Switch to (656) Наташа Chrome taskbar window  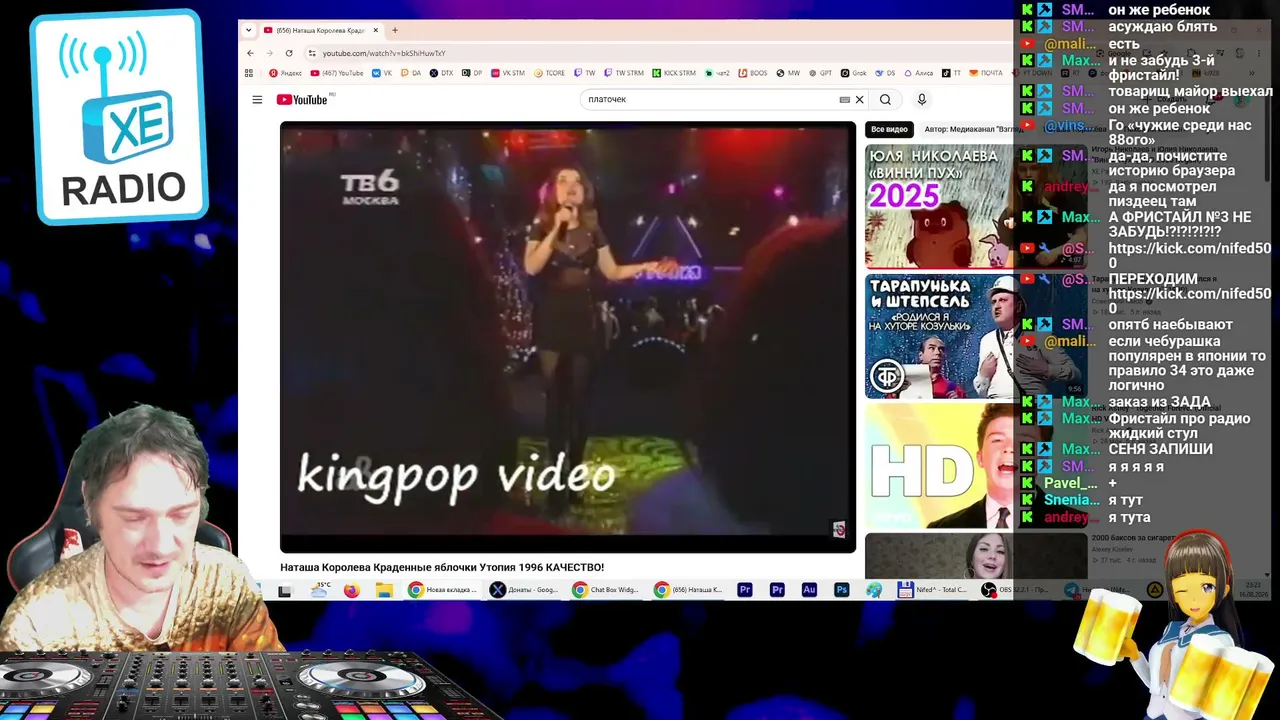click(689, 591)
